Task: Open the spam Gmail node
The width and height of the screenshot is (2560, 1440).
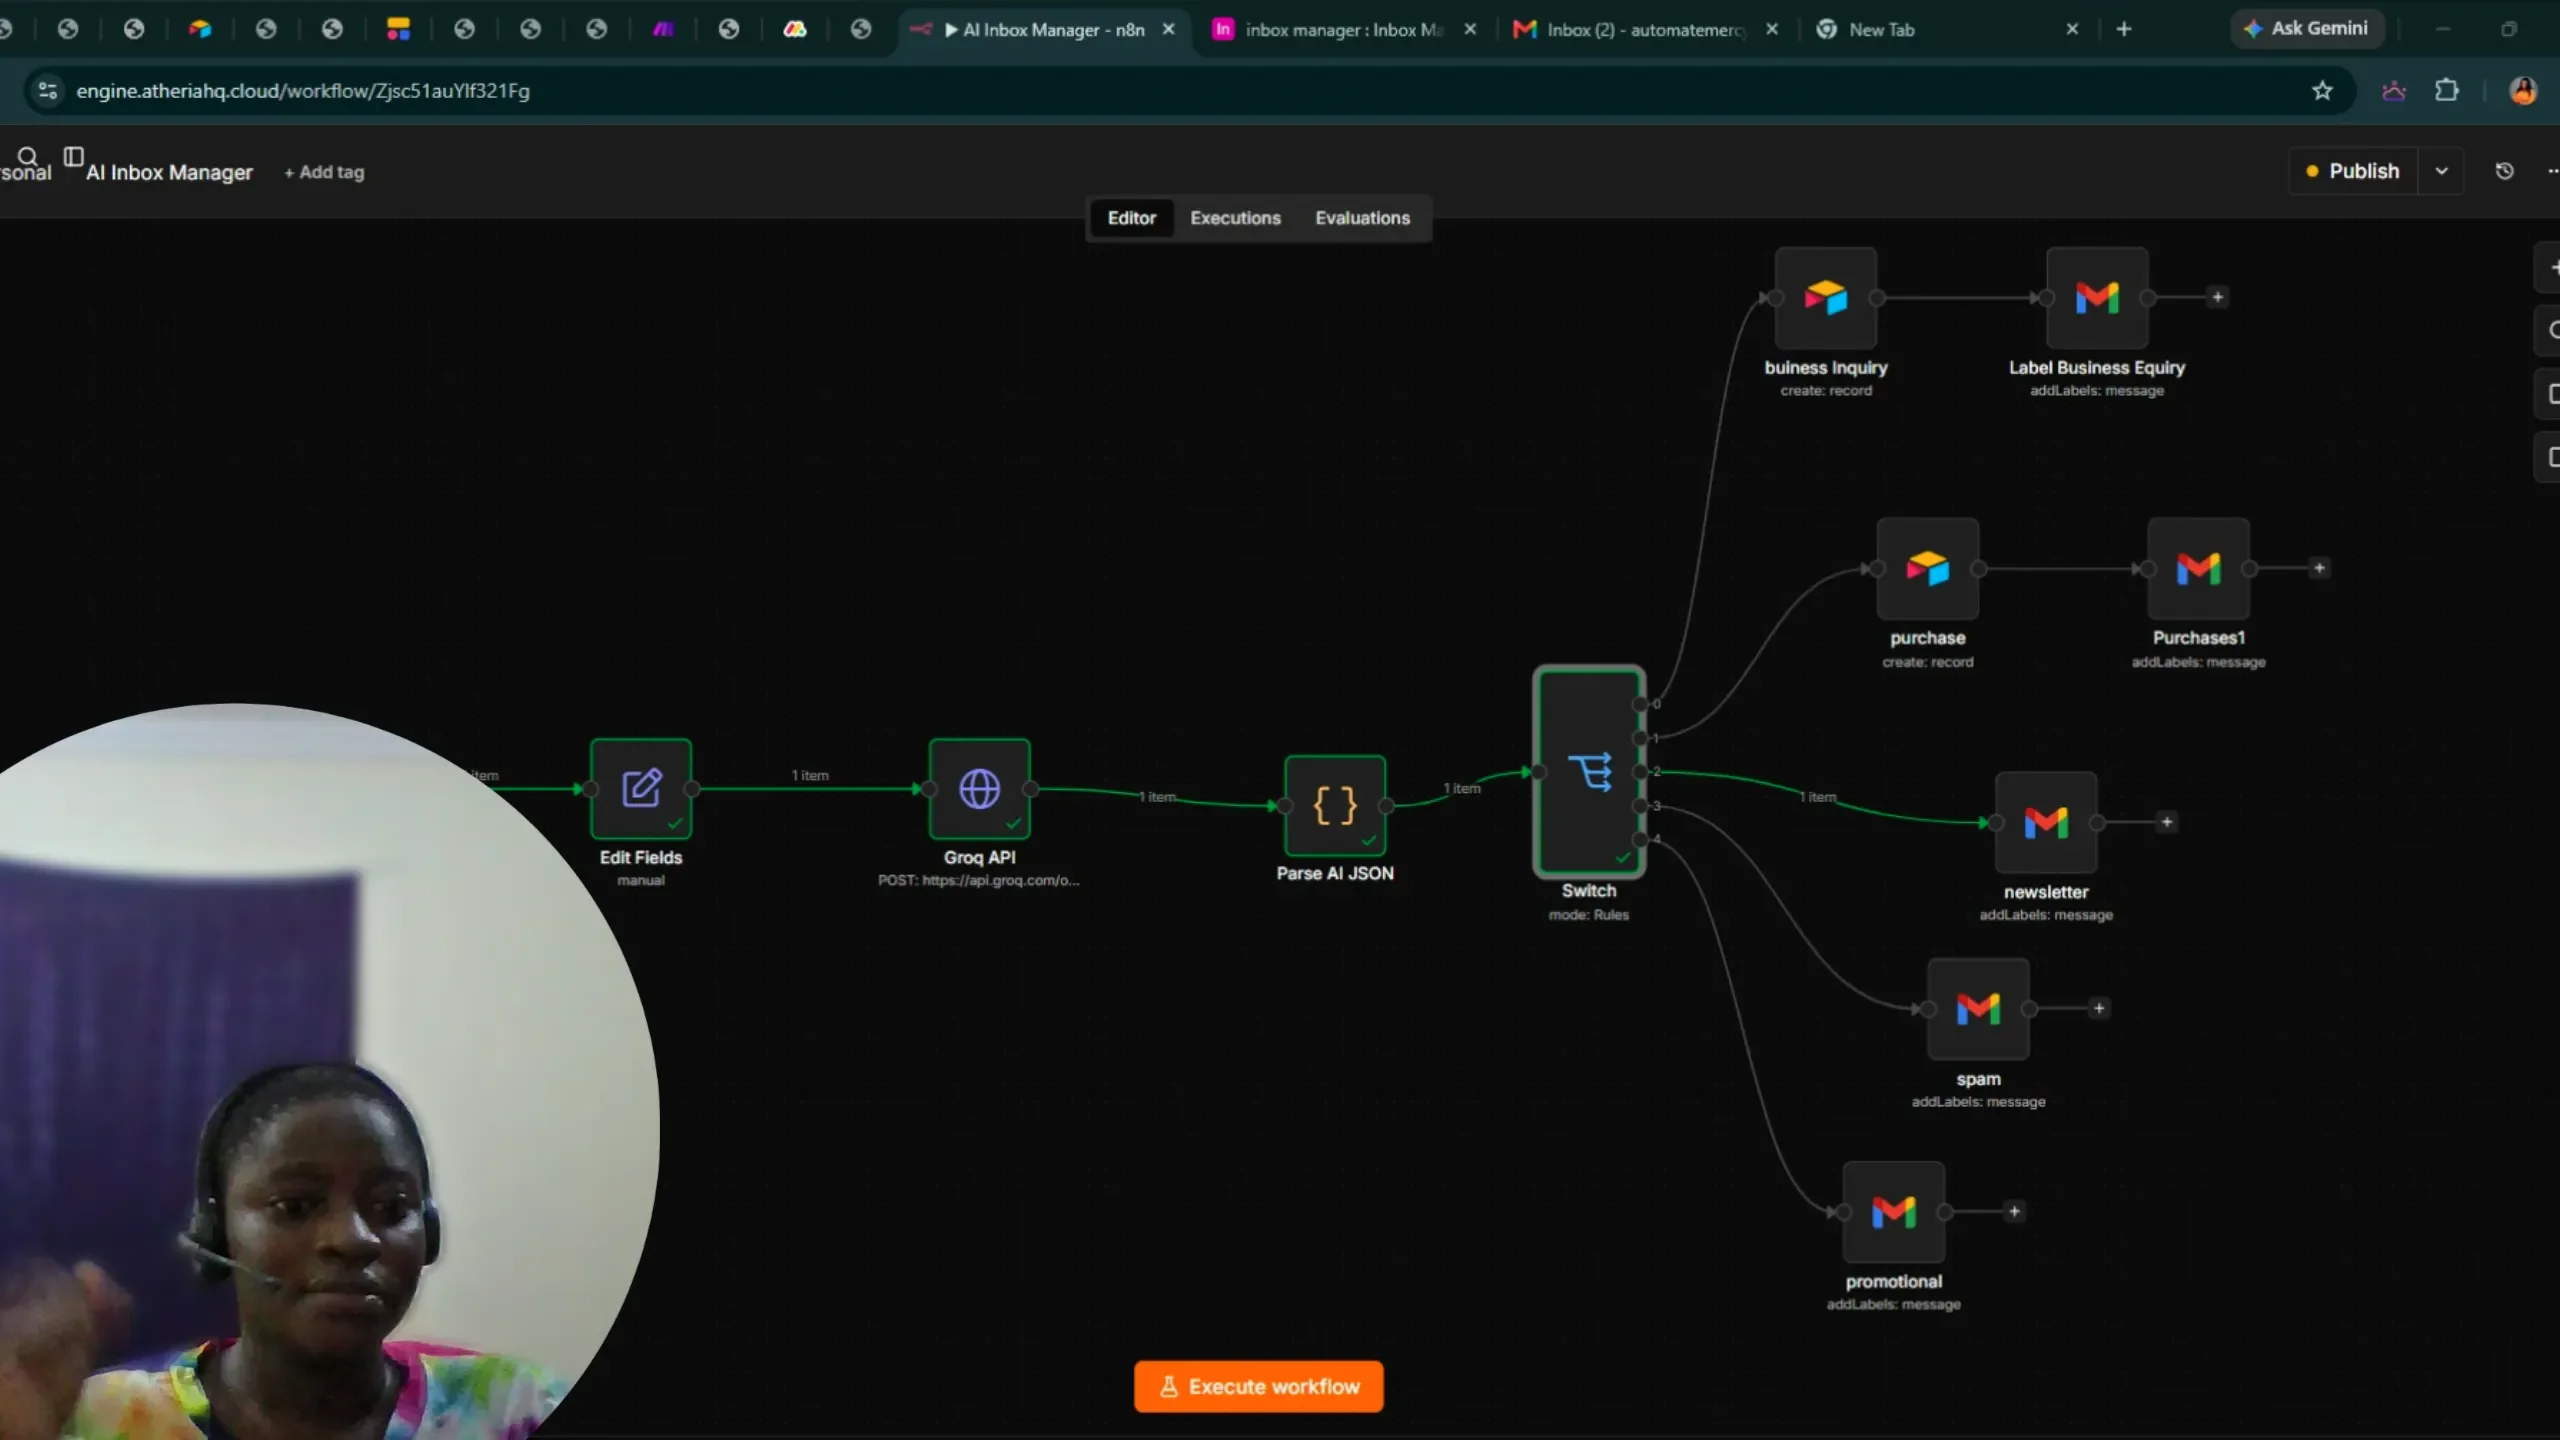Action: point(1978,1008)
